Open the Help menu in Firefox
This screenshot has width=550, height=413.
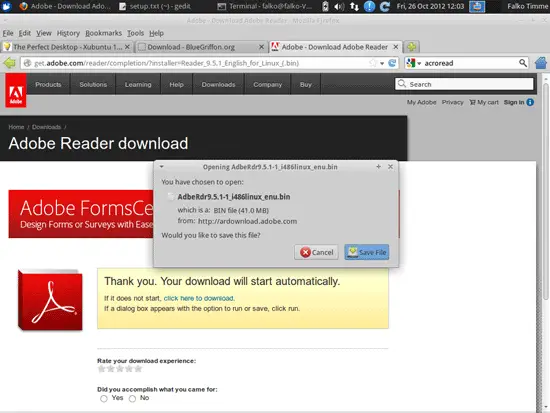click(156, 33)
